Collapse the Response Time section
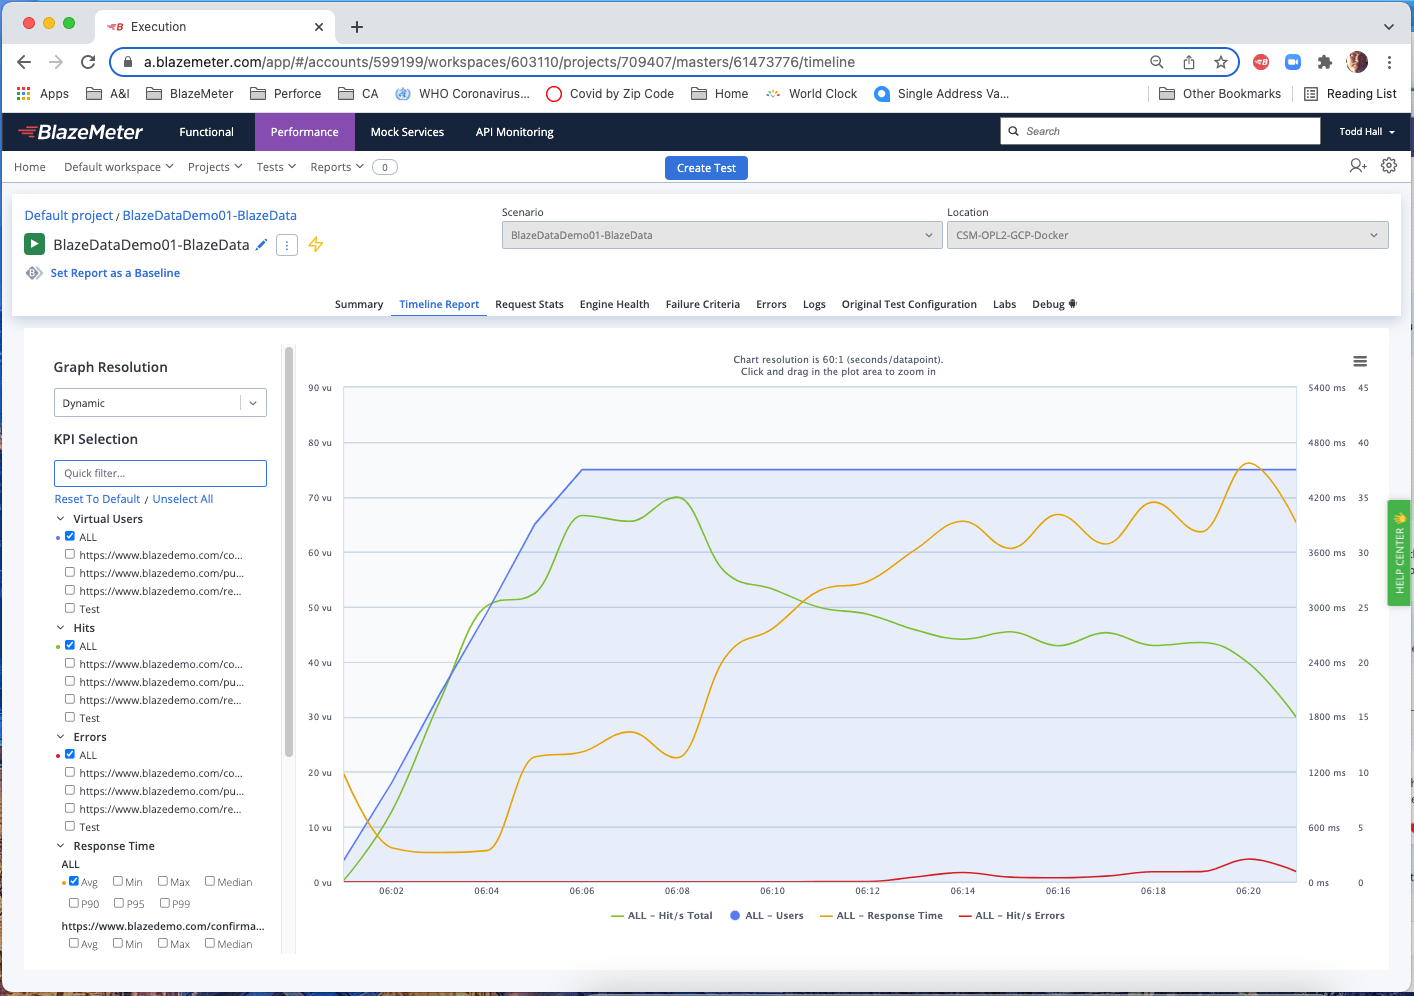 click(x=61, y=846)
